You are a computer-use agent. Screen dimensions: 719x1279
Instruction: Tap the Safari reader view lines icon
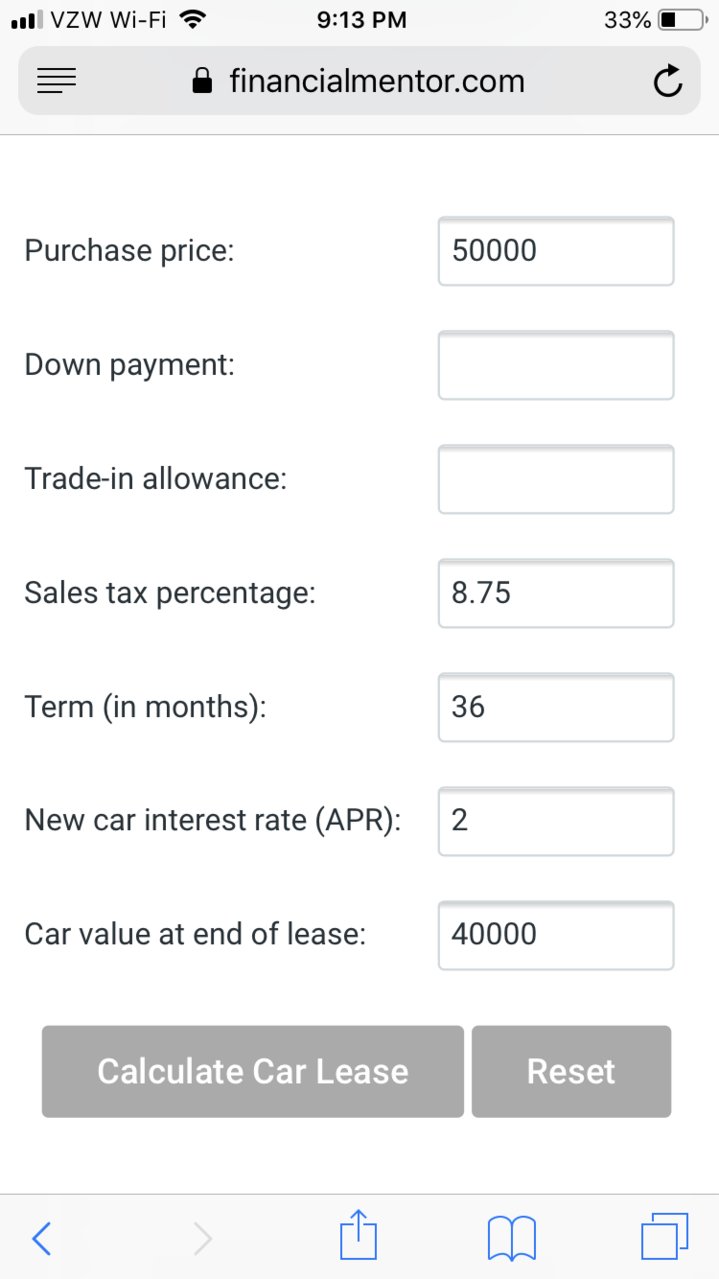coord(56,81)
